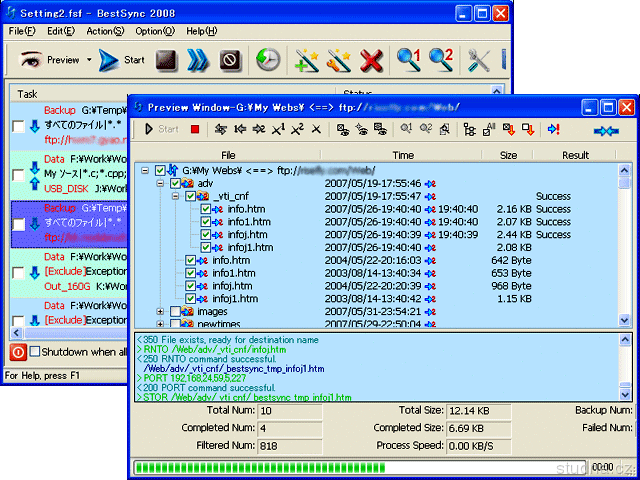Screen dimensions: 640x480
Task: Click the Size column header
Action: (x=508, y=155)
